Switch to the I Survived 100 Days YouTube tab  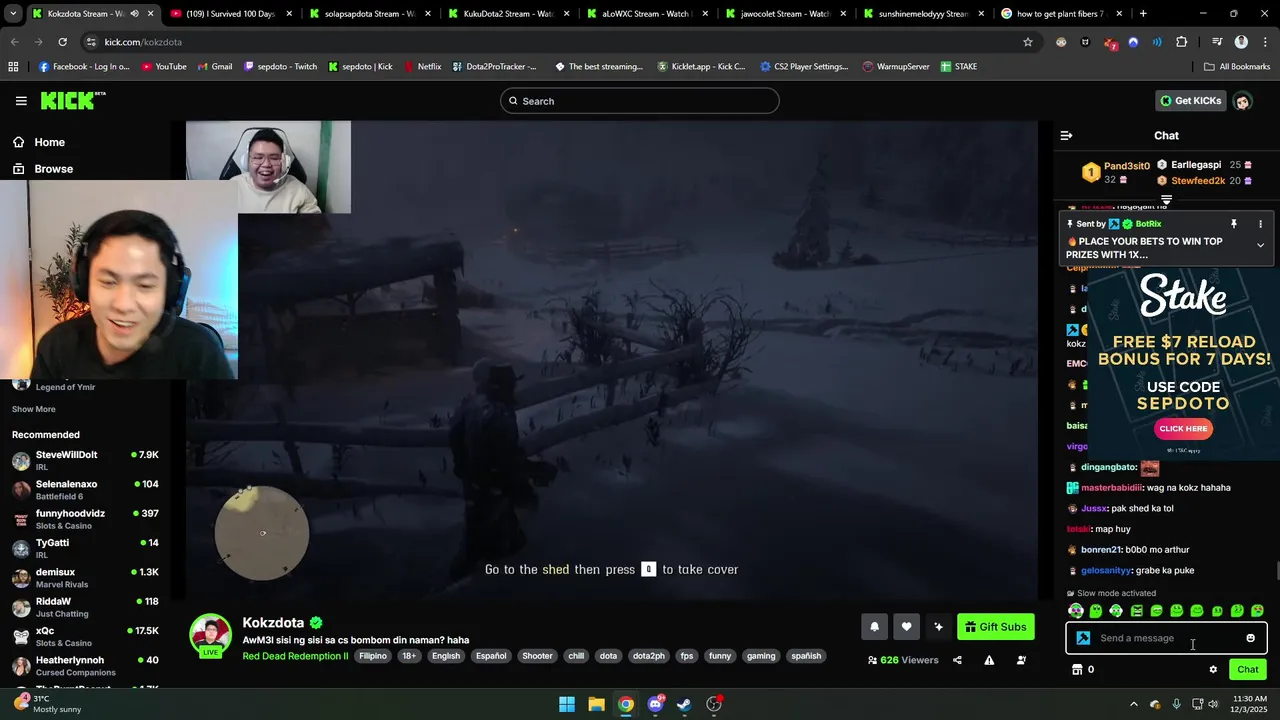pos(230,14)
